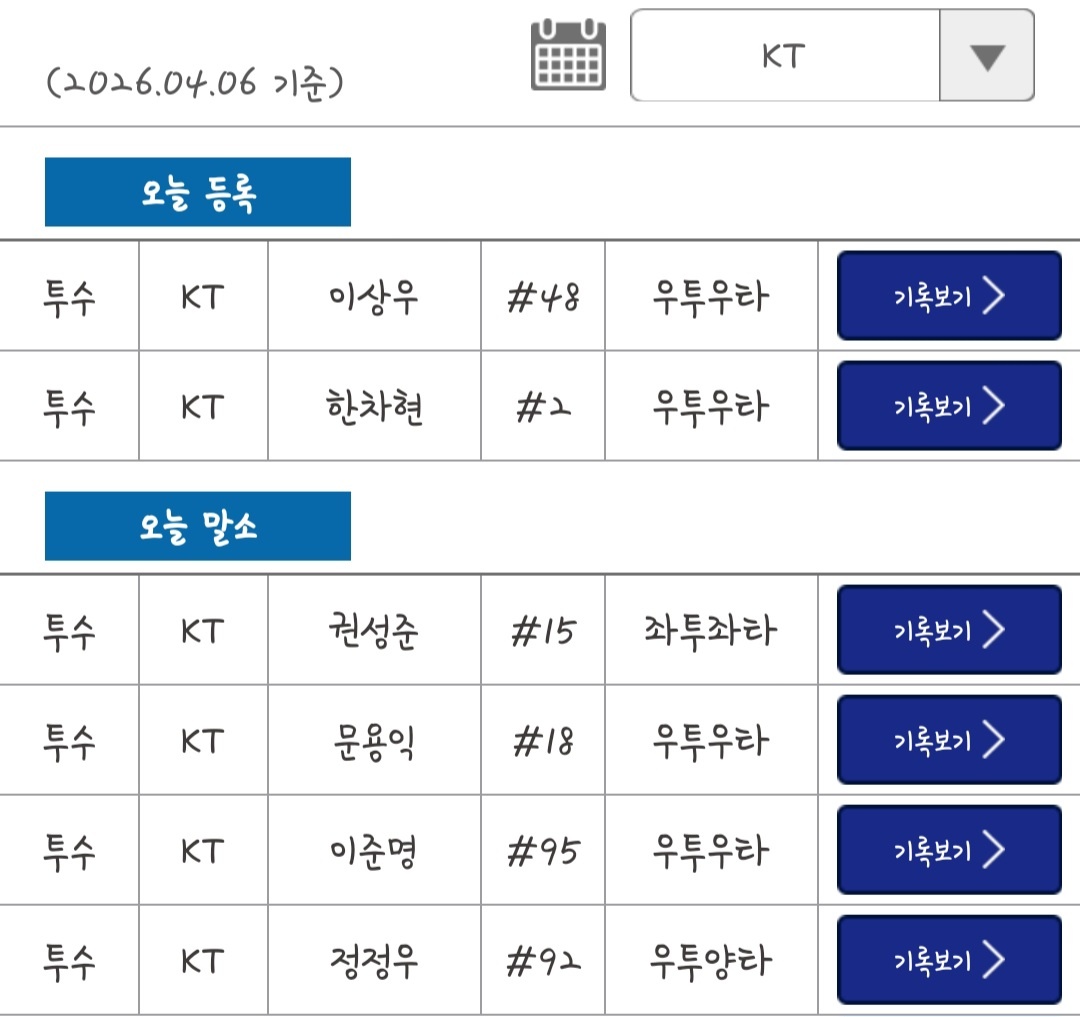Viewport: 1080px width, 1017px height.
Task: Click the 투수 label in first row
Action: tap(68, 295)
